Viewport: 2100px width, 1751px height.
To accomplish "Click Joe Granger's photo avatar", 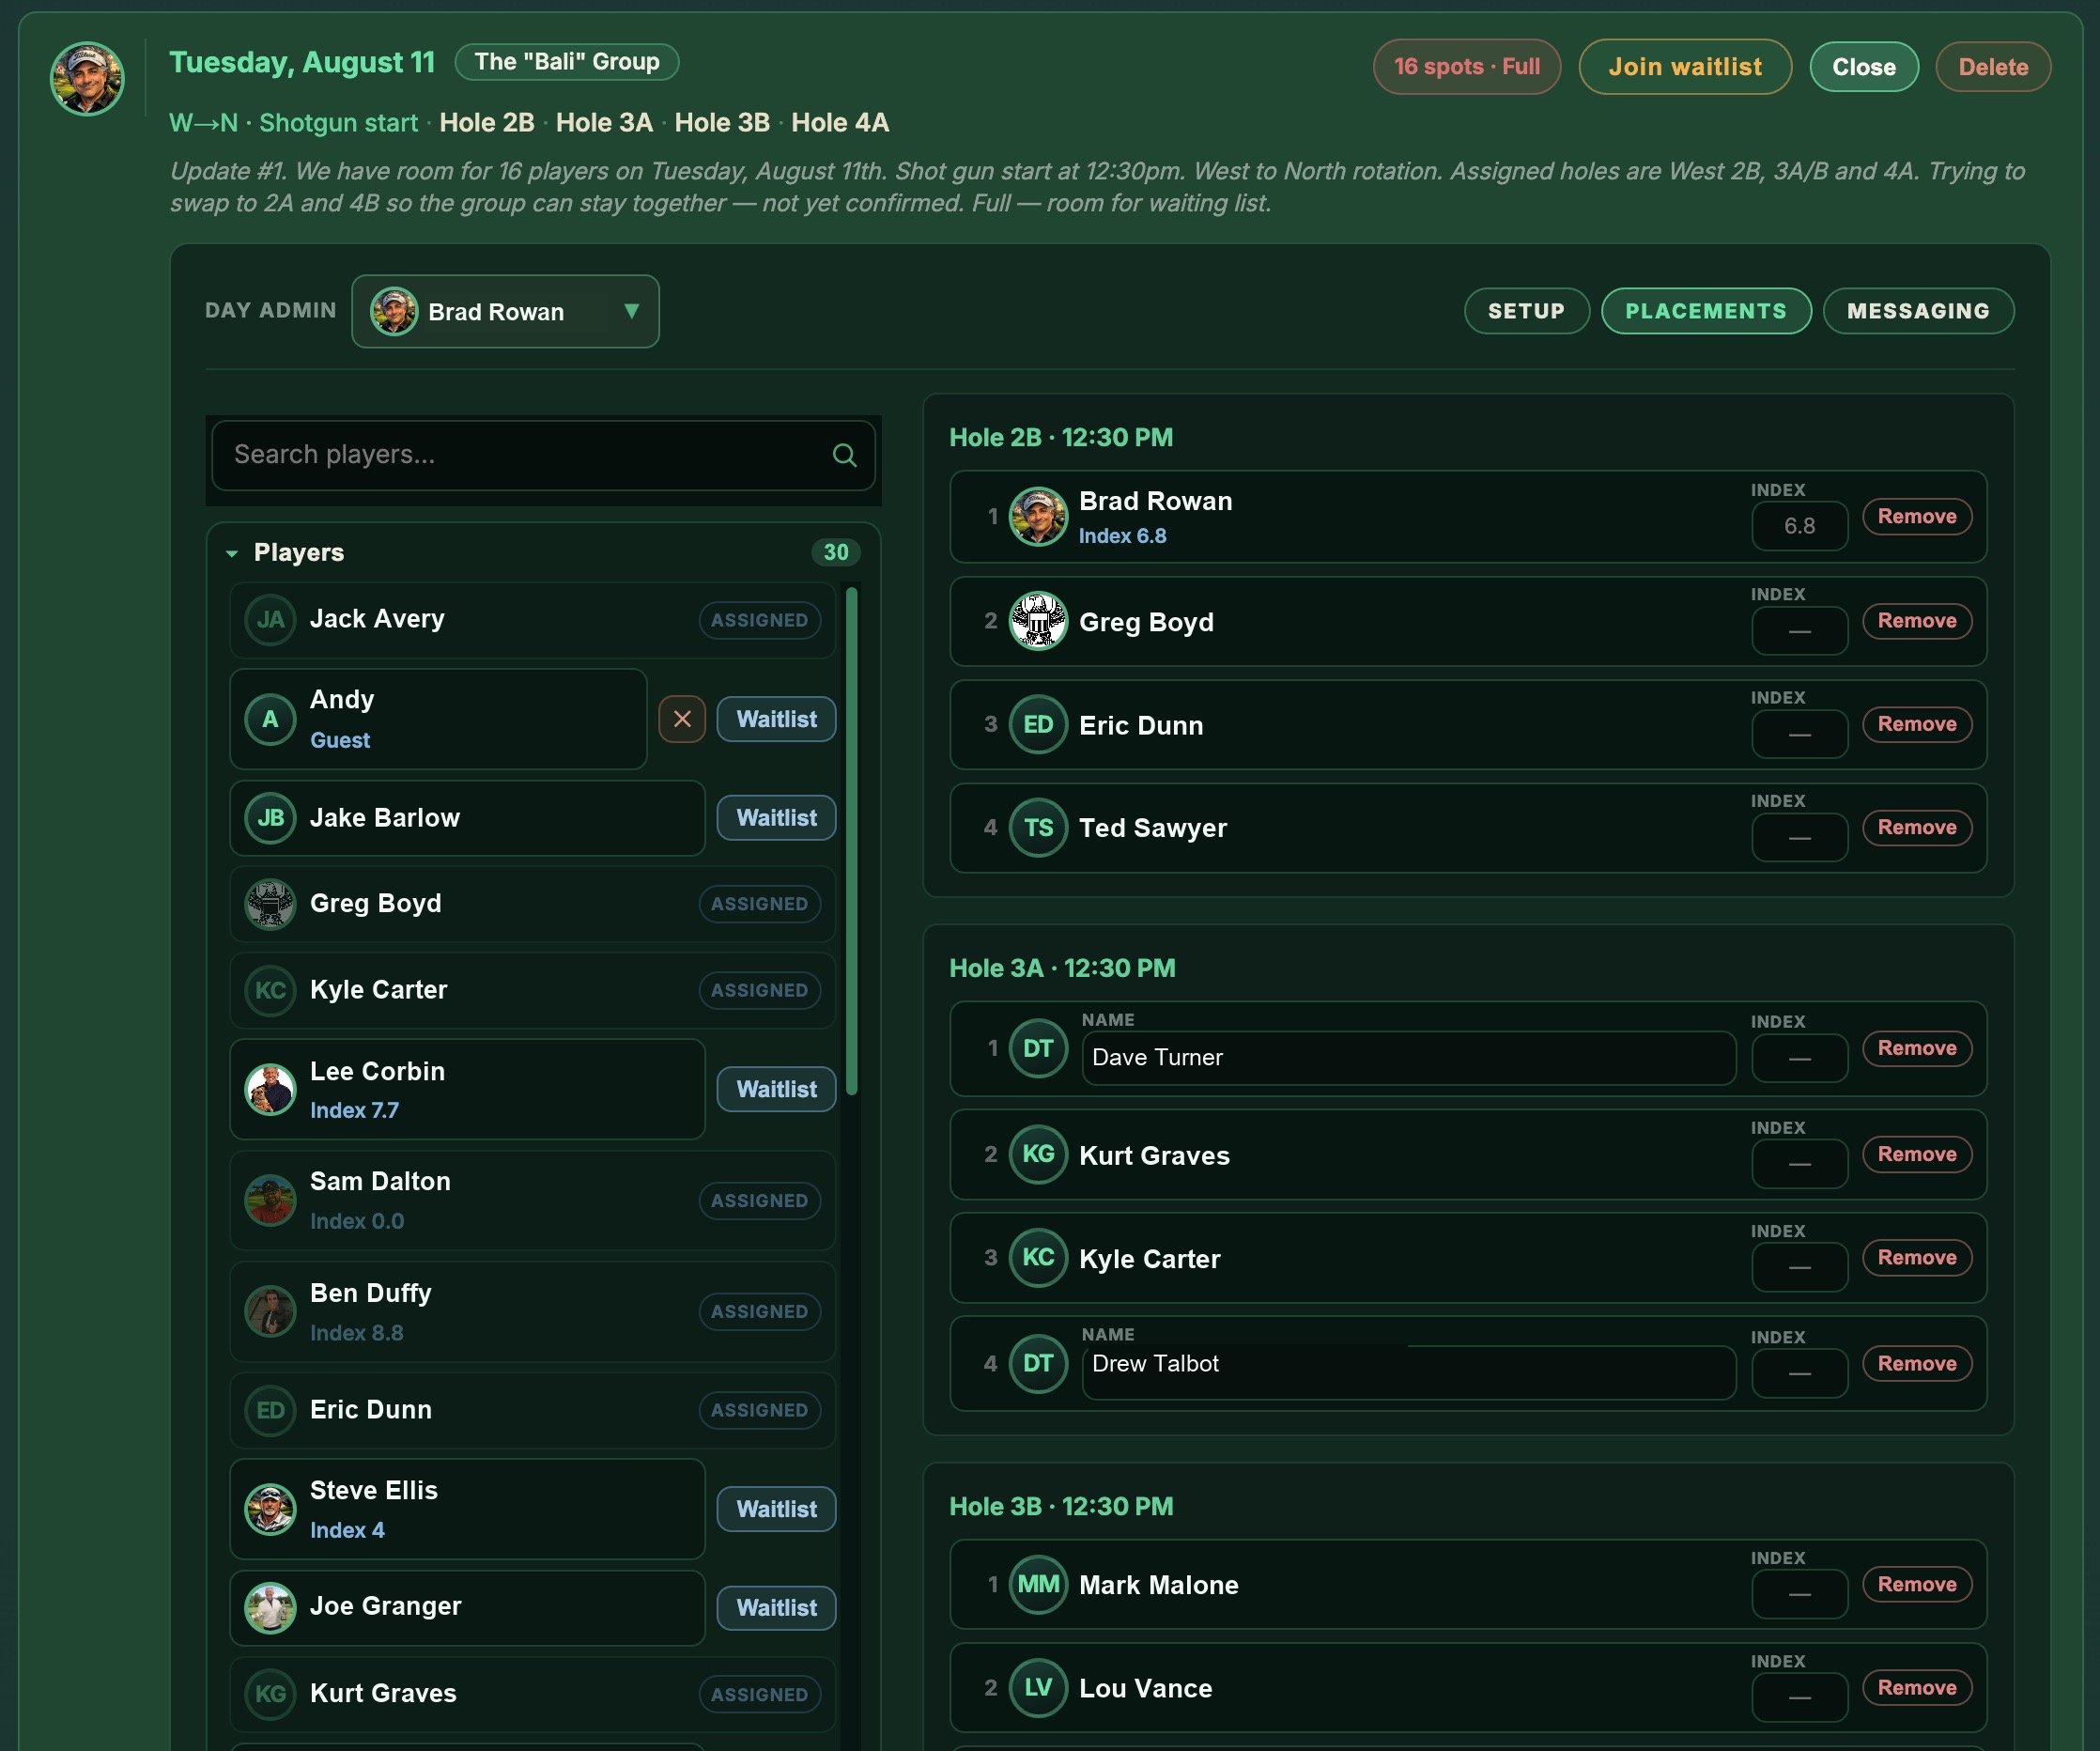I will pyautogui.click(x=270, y=1608).
